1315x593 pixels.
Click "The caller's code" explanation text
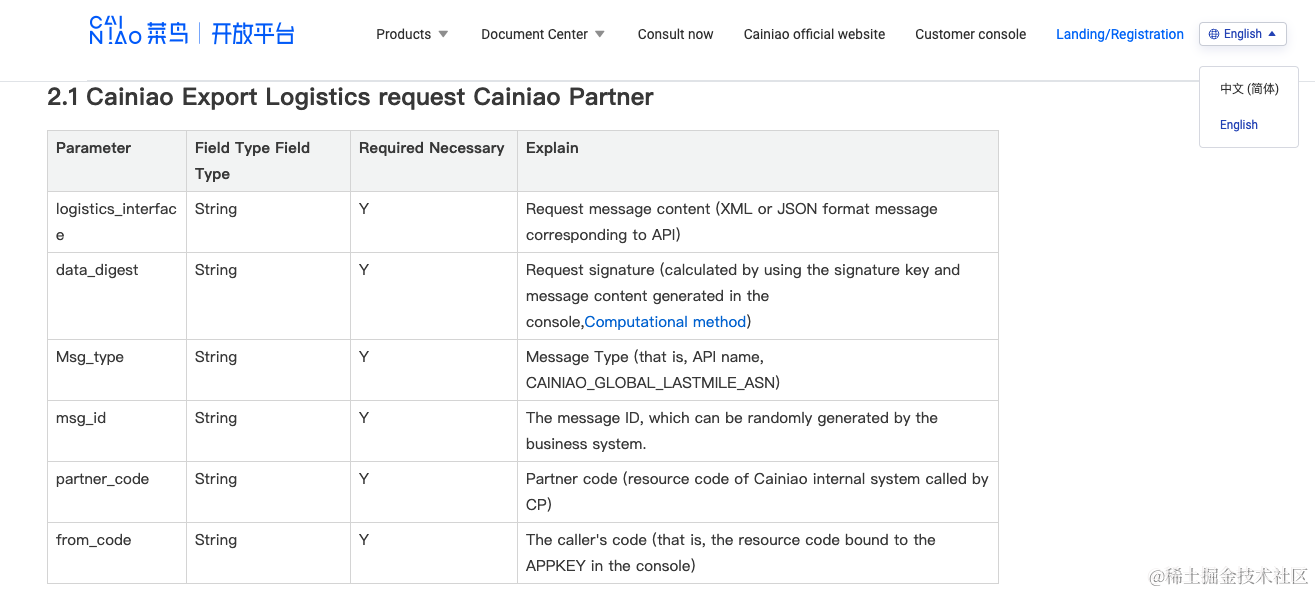pyautogui.click(x=731, y=553)
